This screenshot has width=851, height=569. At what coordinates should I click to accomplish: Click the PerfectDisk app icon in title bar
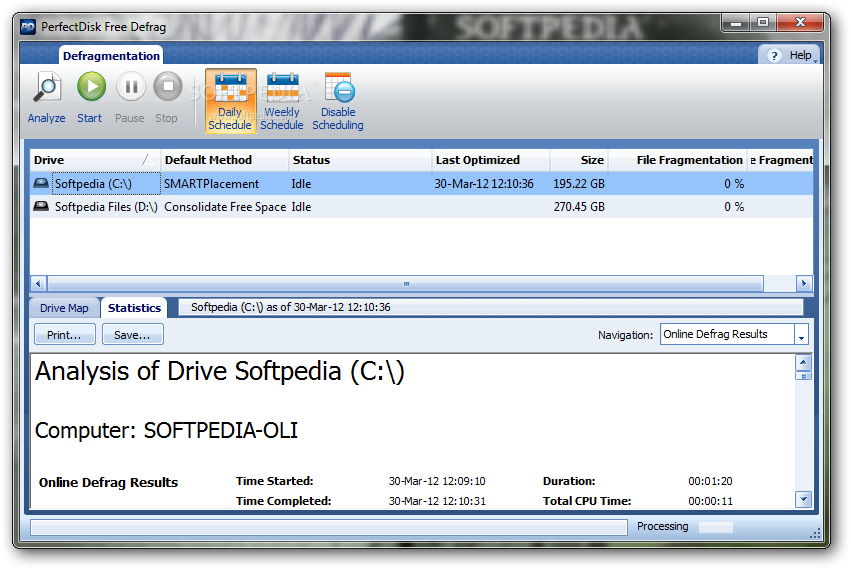[x=28, y=27]
